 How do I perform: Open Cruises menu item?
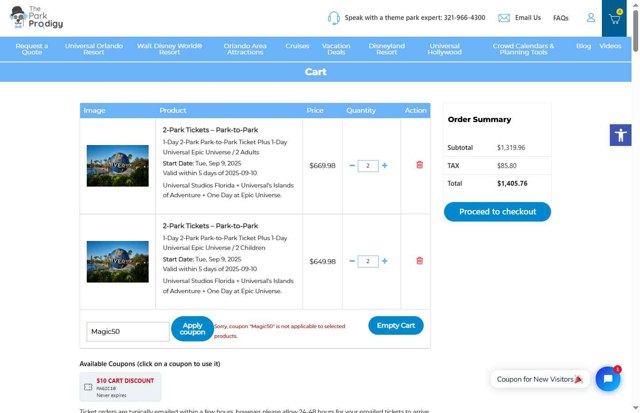click(297, 46)
